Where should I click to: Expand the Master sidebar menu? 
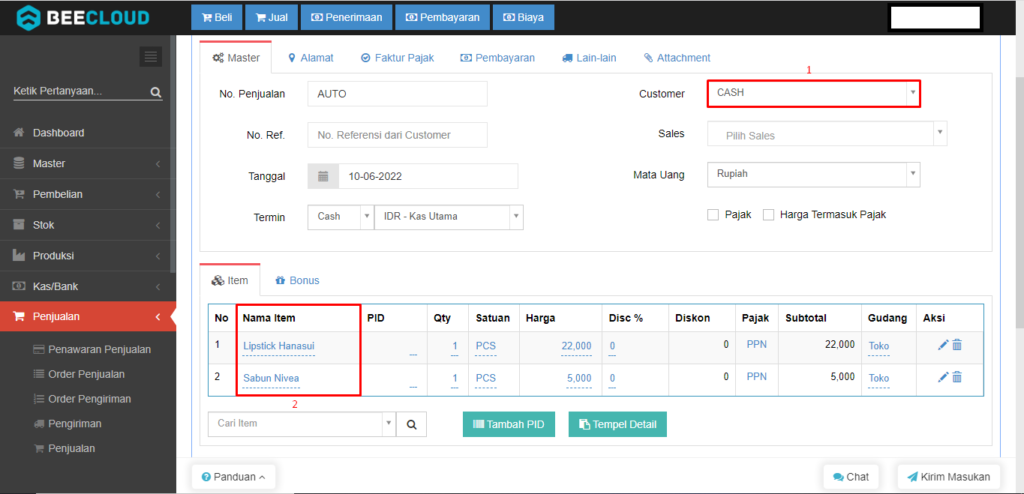click(x=86, y=163)
